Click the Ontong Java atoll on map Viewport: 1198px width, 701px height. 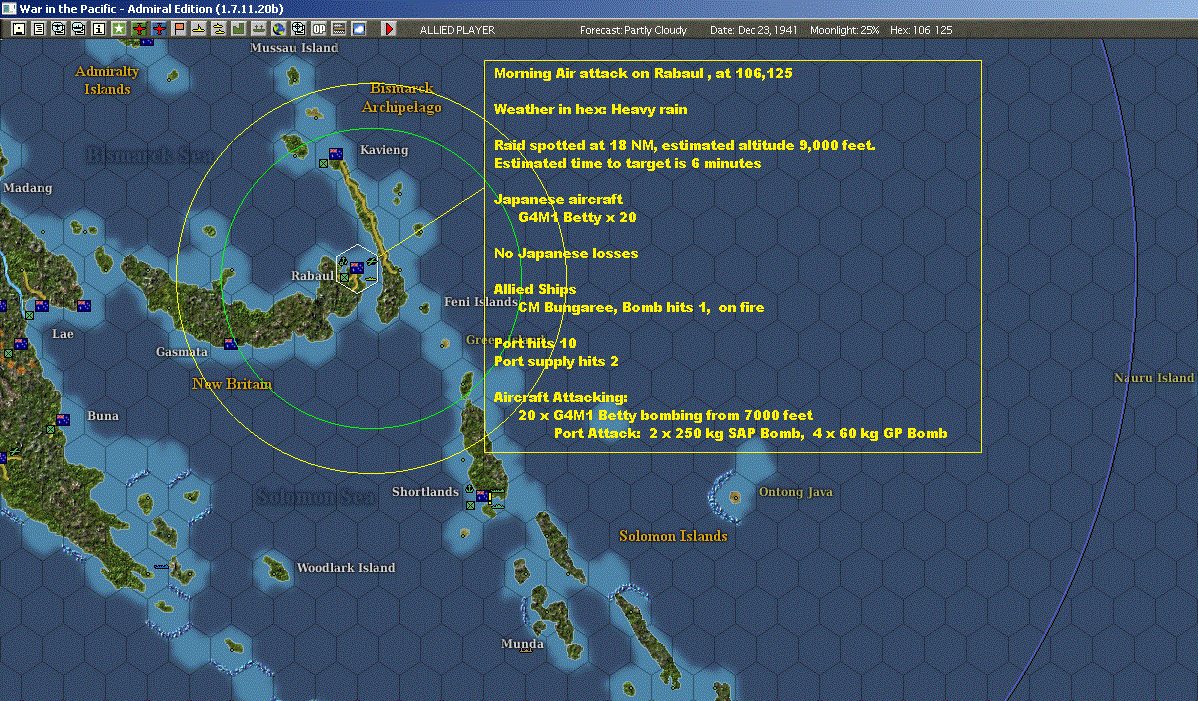tap(734, 497)
